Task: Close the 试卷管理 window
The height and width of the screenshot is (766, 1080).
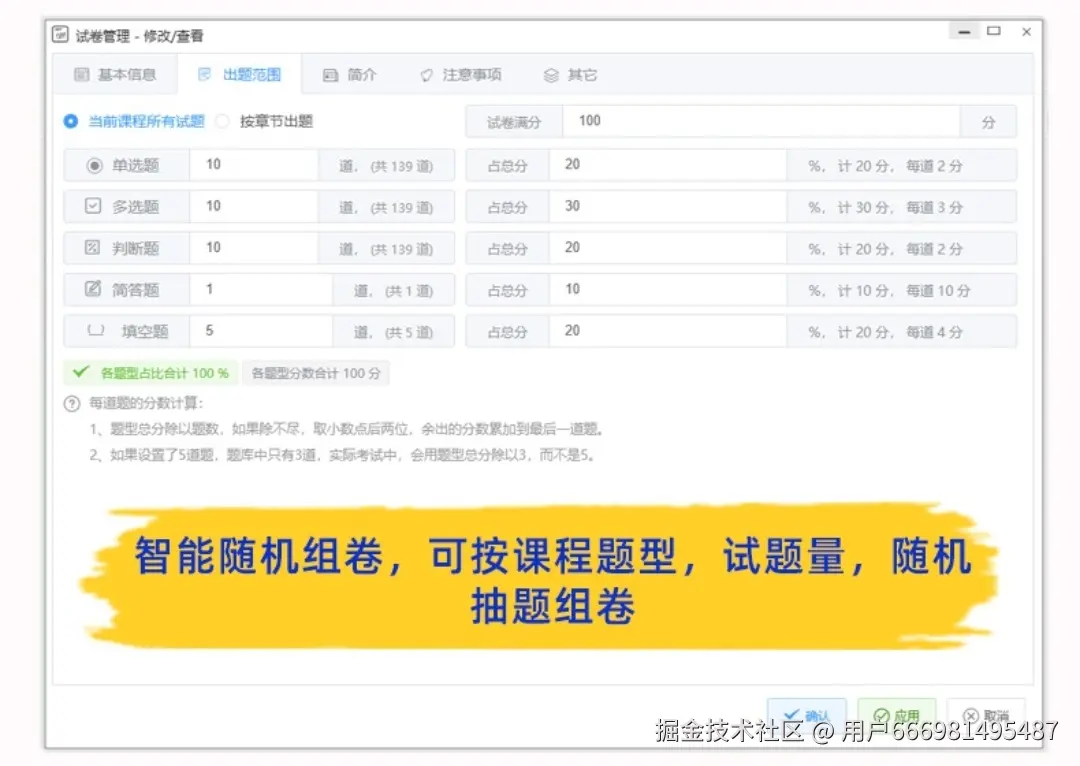Action: (x=1026, y=32)
